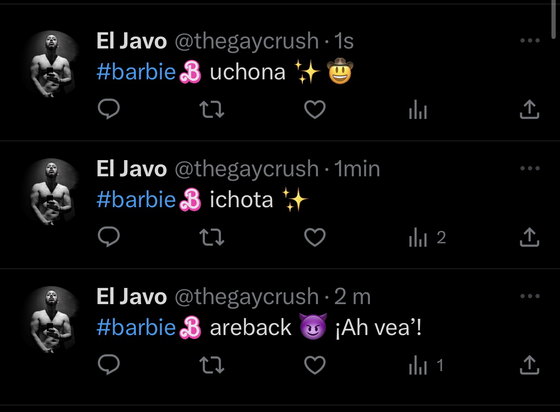The height and width of the screenshot is (412, 560).
Task: Repost the 'ichota' tweet
Action: 212,237
